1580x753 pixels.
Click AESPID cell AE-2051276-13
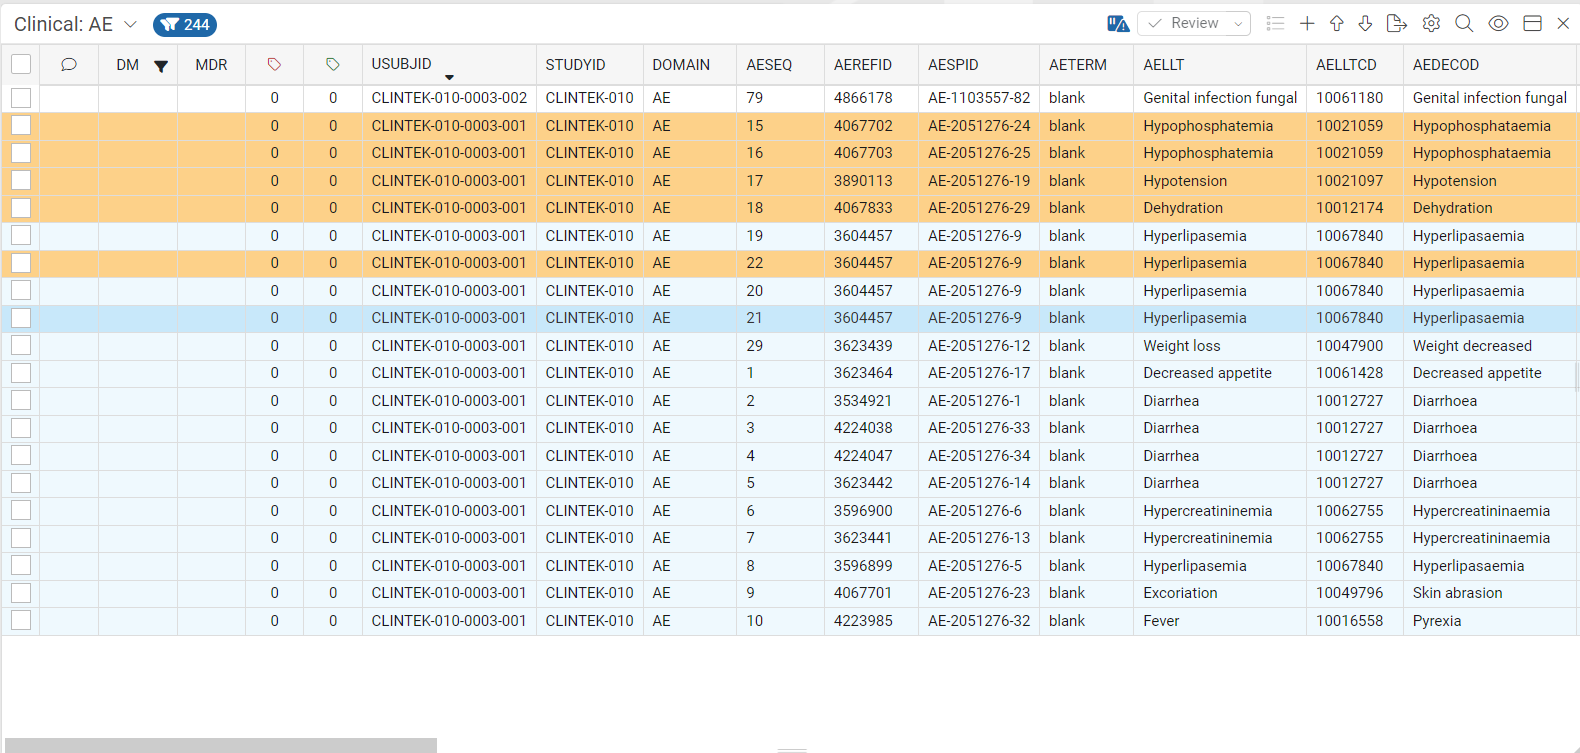(979, 538)
